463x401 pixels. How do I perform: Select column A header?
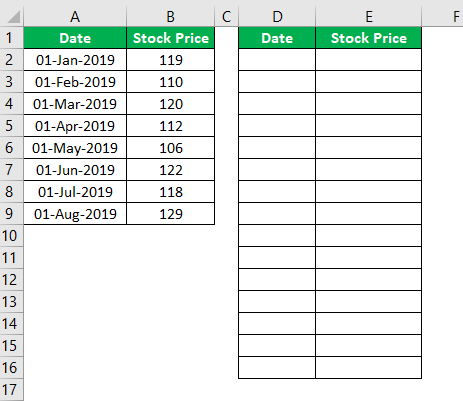point(75,16)
